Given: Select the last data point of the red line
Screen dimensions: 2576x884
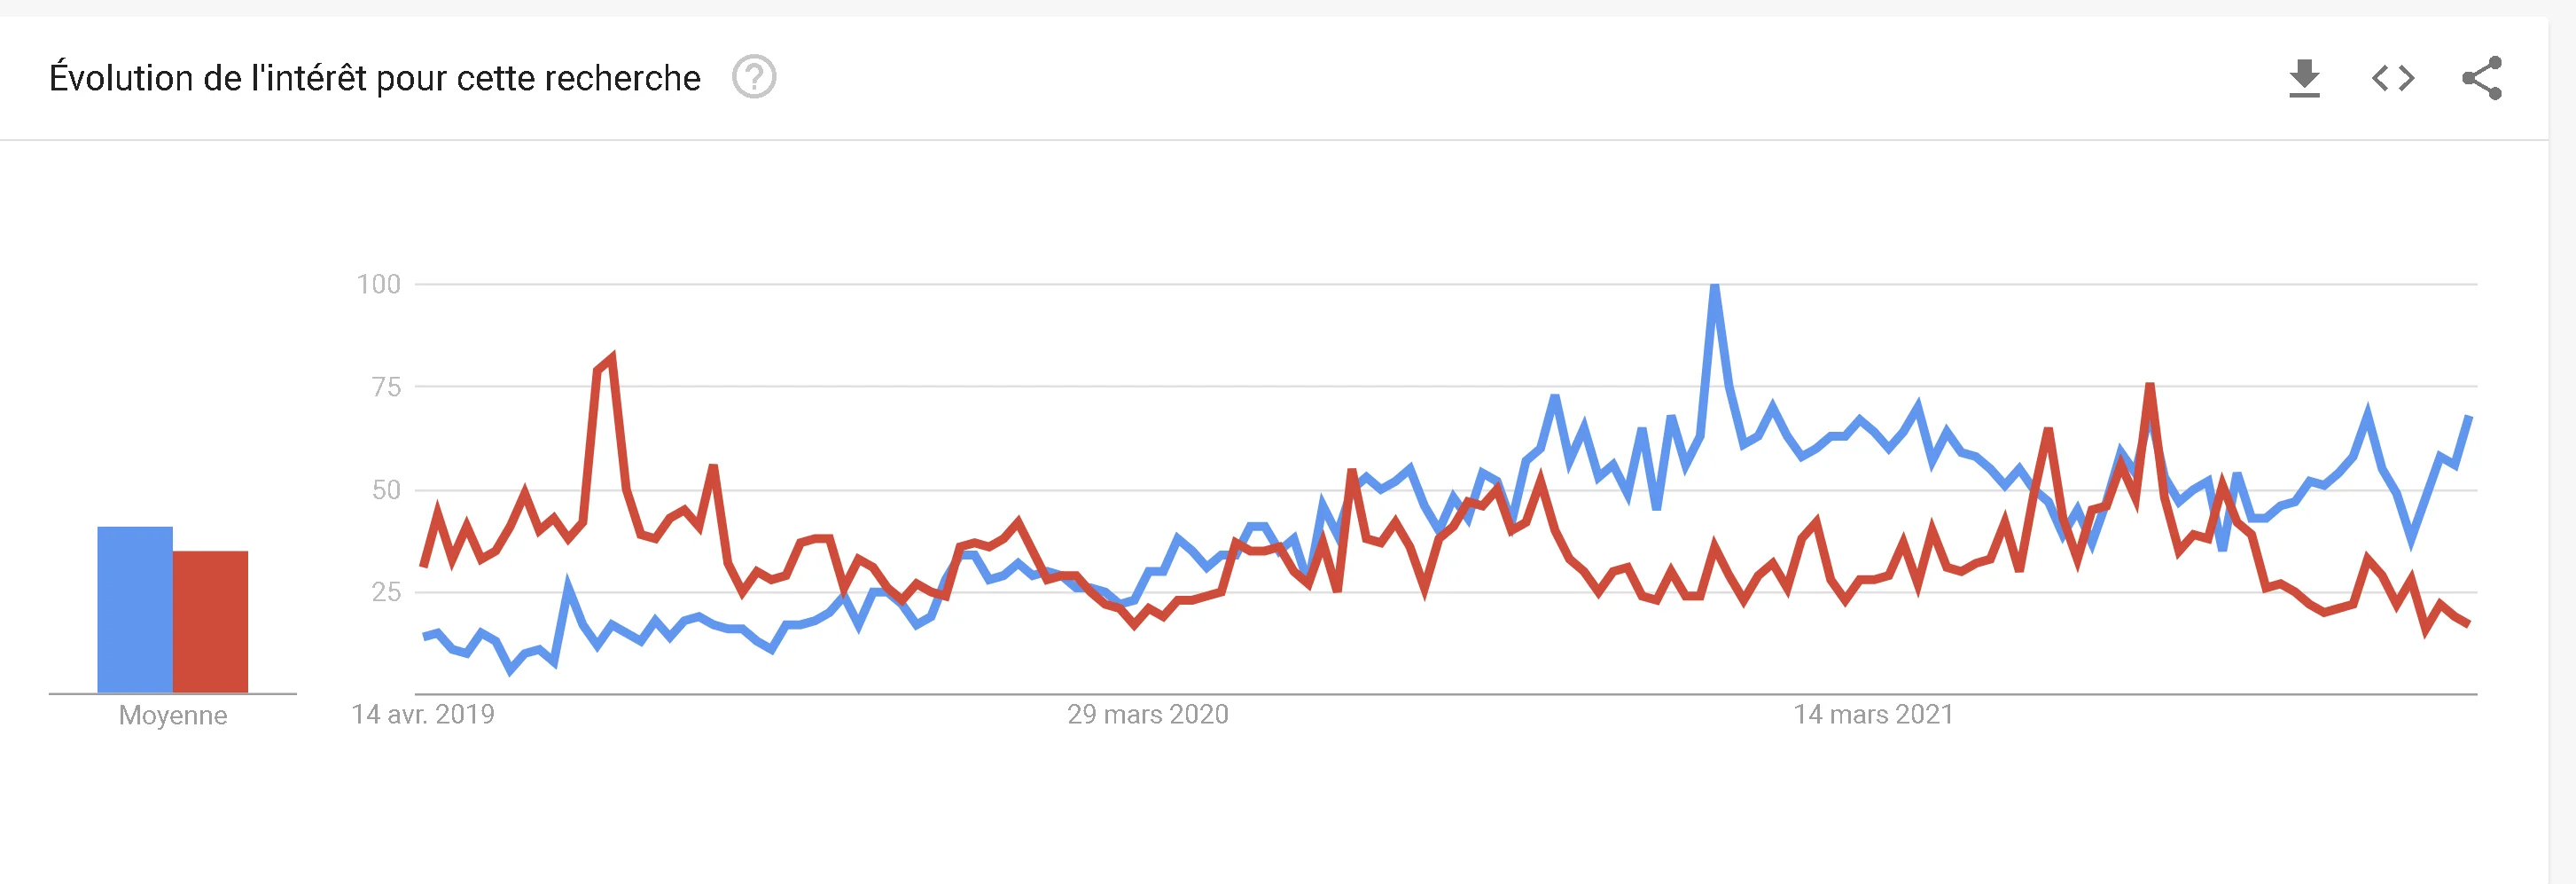Looking at the screenshot, I should pyautogui.click(x=2468, y=624).
